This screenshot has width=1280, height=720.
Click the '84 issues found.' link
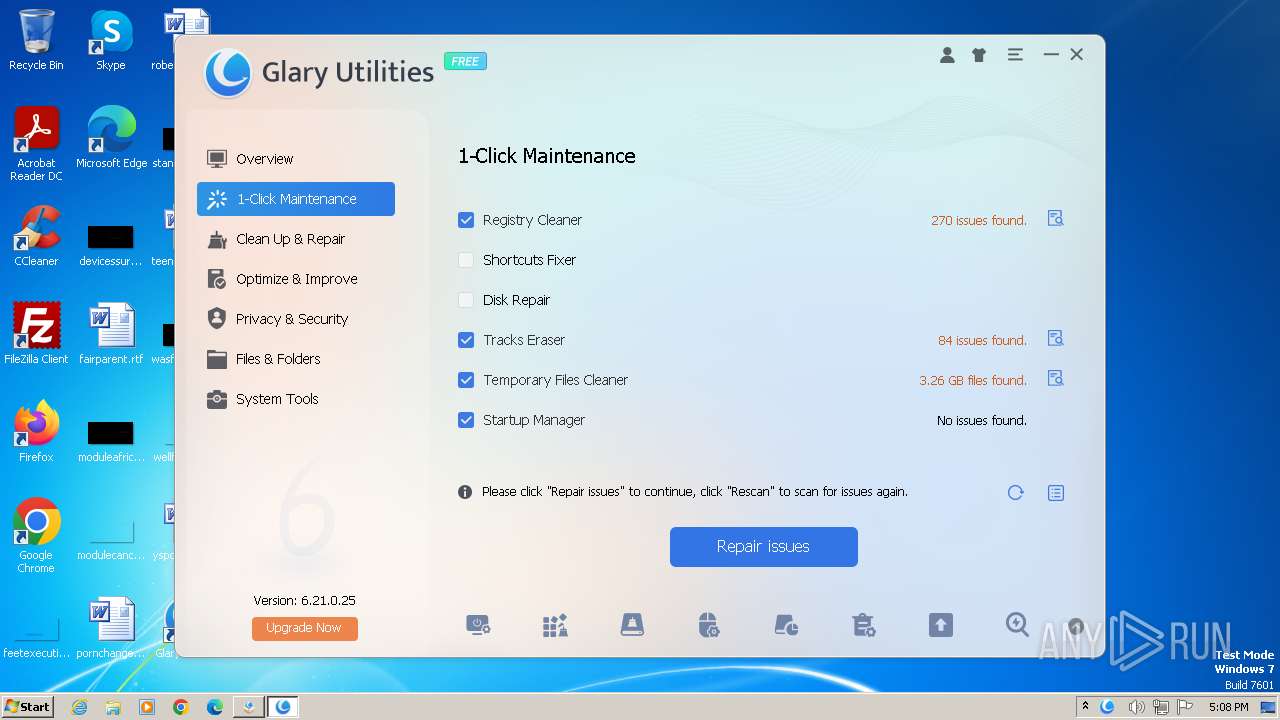point(982,340)
